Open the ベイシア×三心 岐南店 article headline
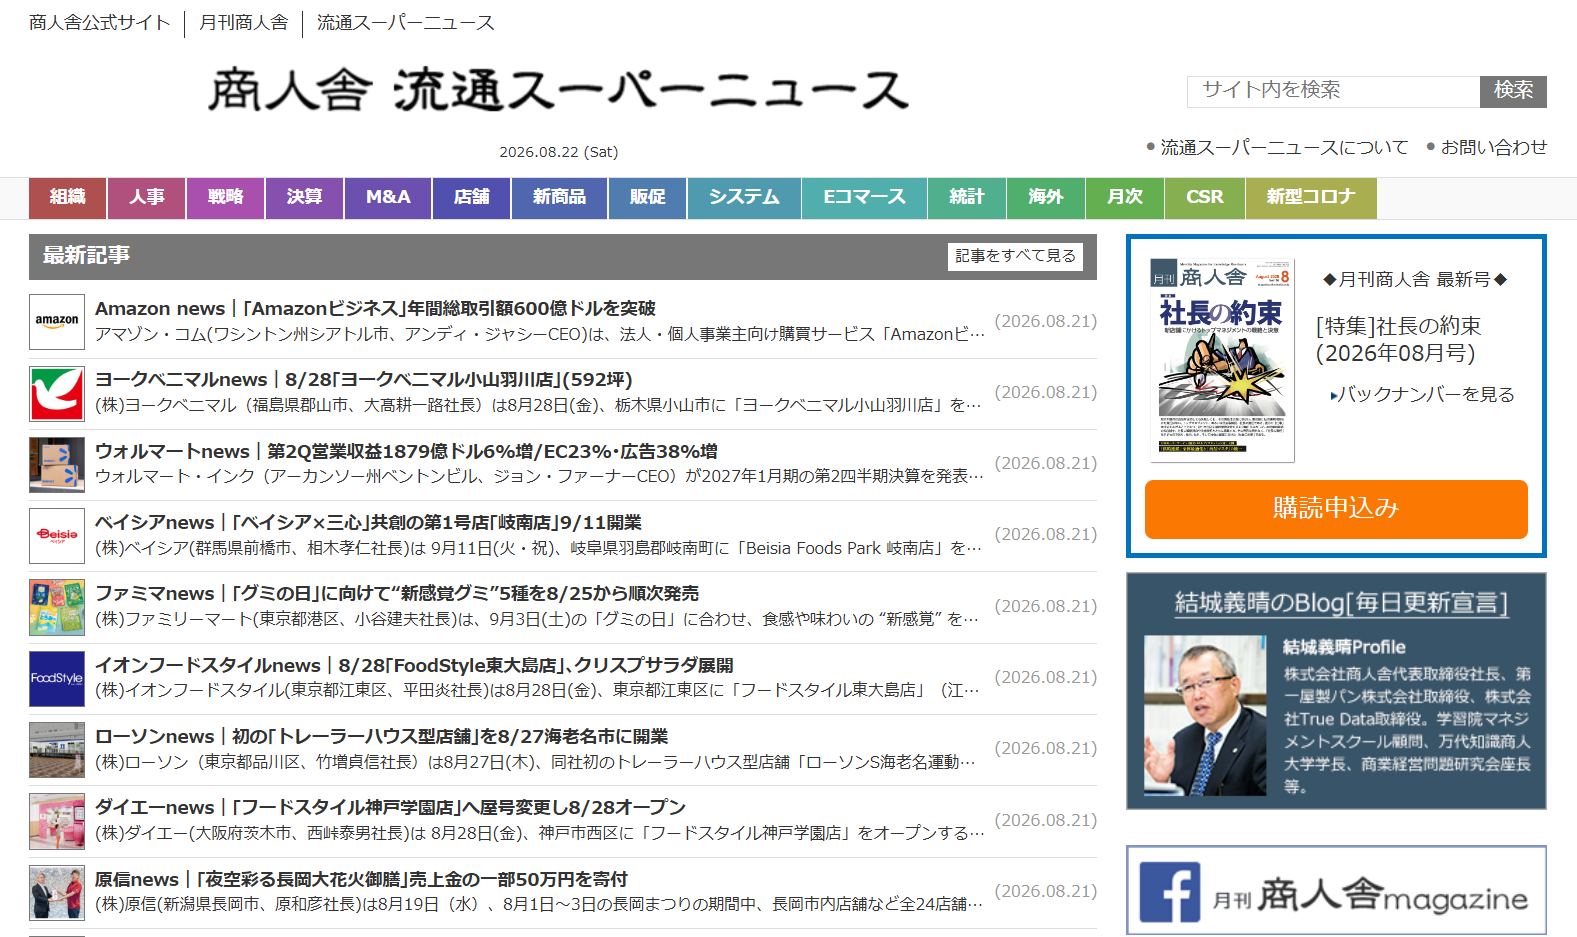The image size is (1577, 937). click(368, 523)
